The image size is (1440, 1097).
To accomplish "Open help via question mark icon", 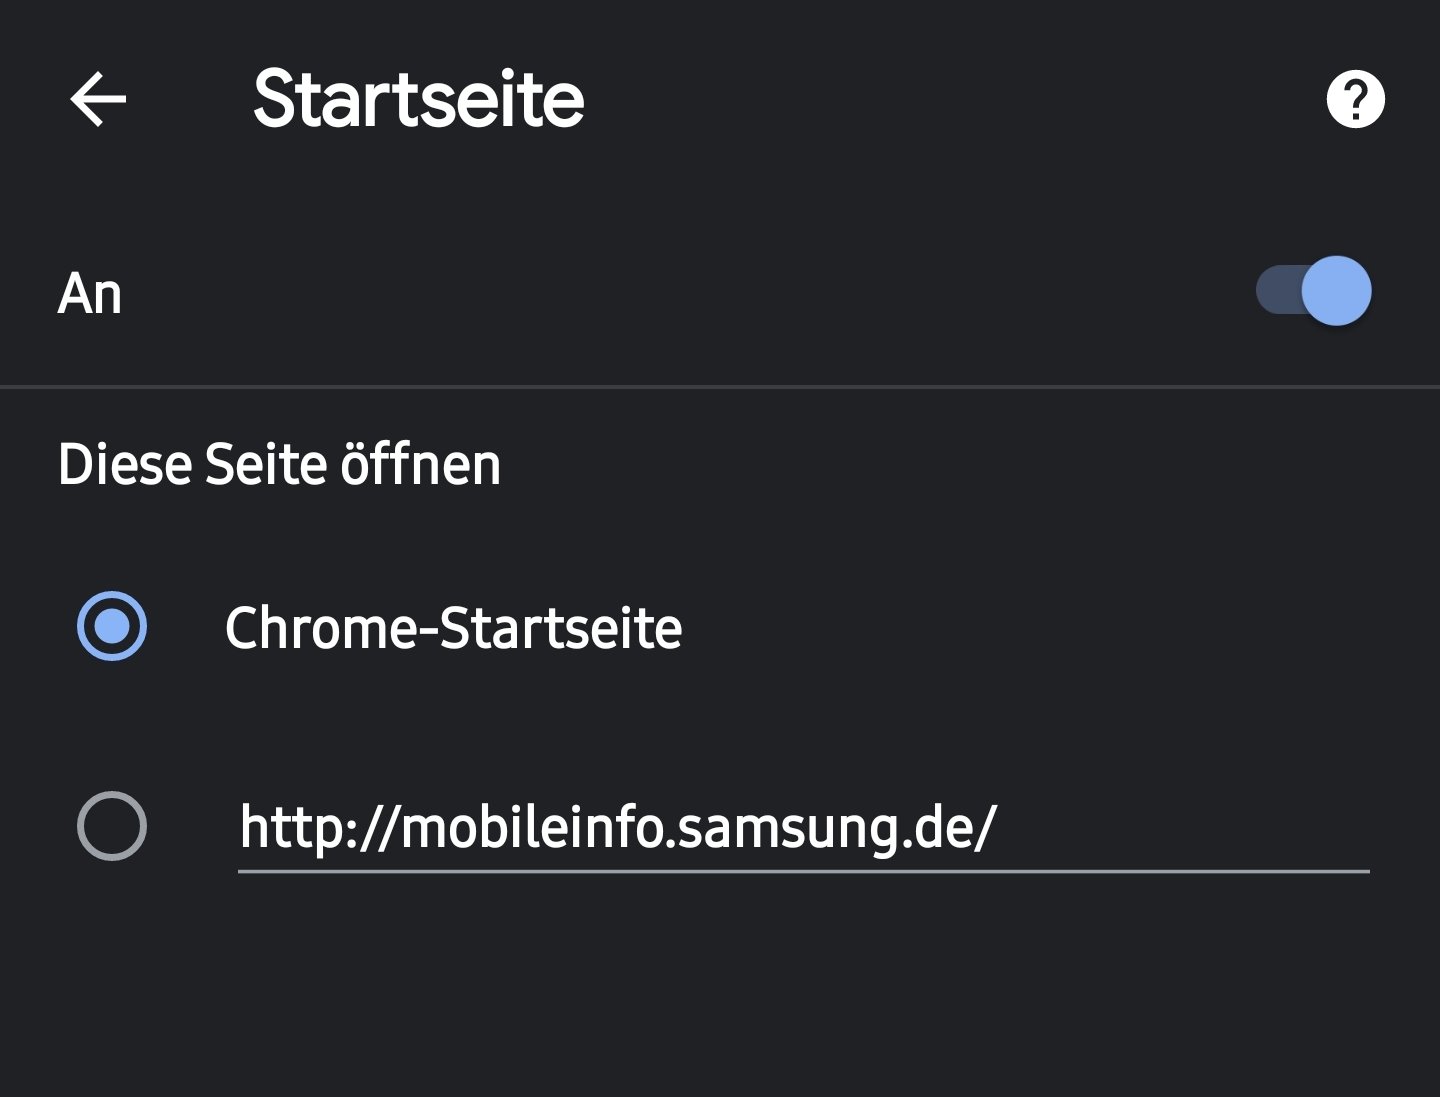I will tap(1355, 99).
